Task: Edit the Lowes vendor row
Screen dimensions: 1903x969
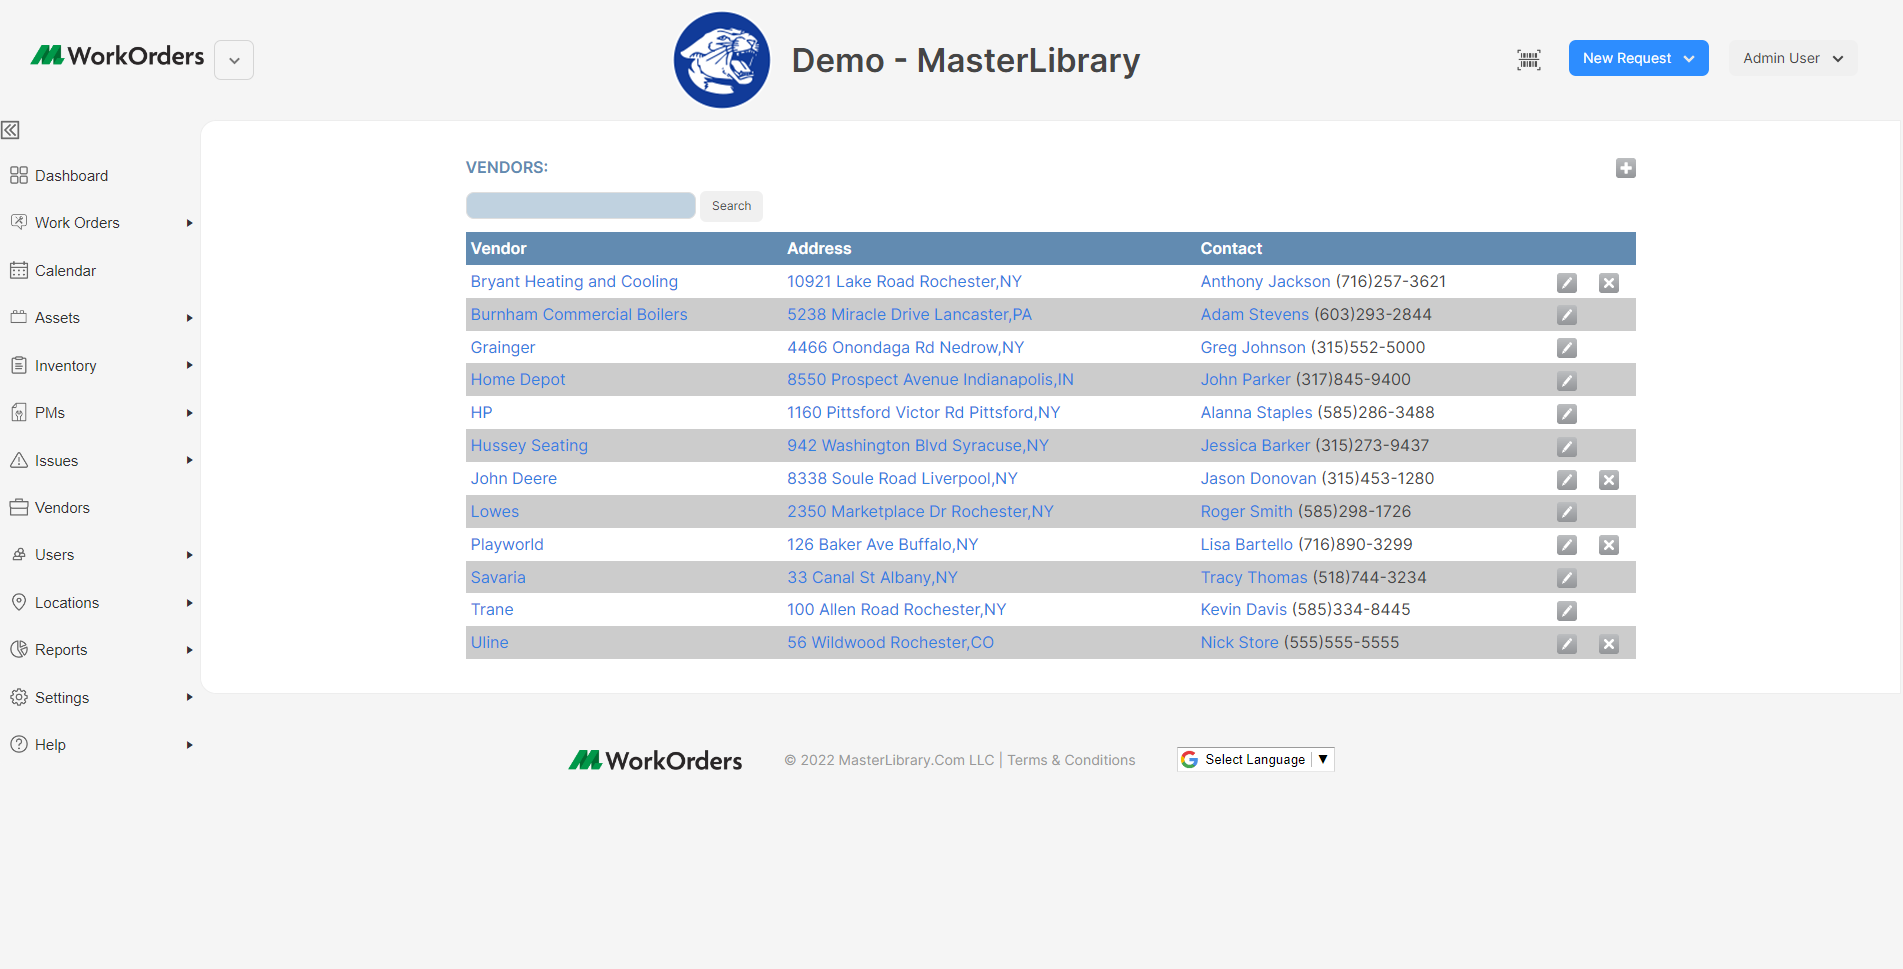Action: point(1566,512)
